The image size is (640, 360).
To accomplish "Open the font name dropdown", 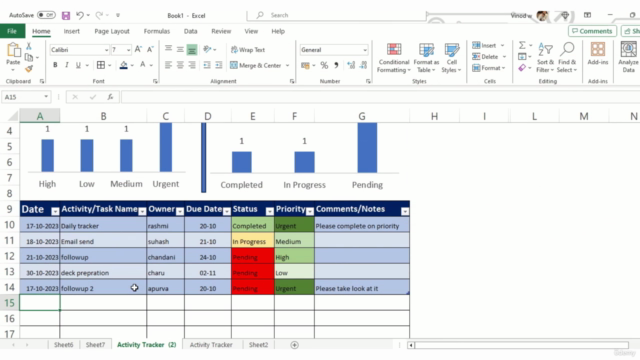I will (x=107, y=50).
